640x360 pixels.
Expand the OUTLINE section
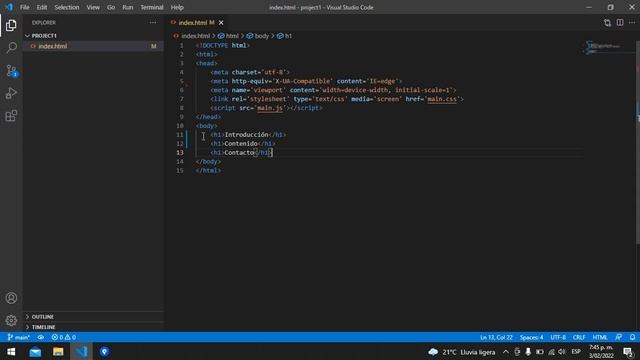point(42,317)
